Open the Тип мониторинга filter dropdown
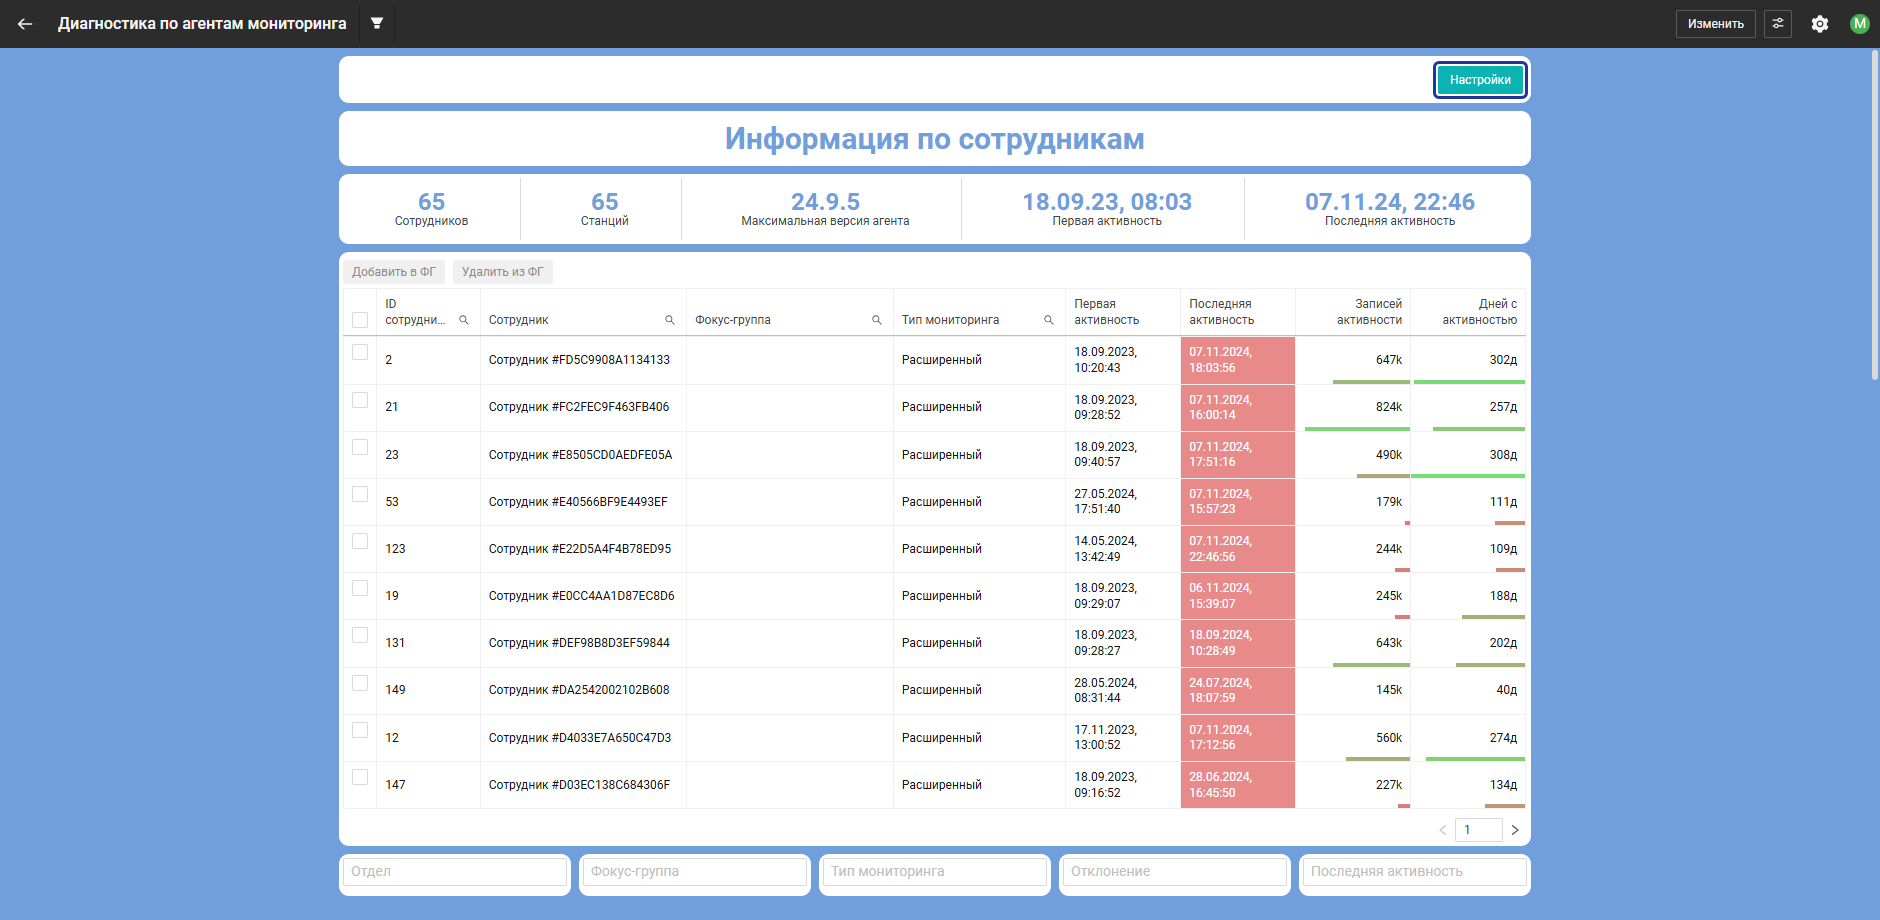The width and height of the screenshot is (1880, 920). click(x=935, y=872)
